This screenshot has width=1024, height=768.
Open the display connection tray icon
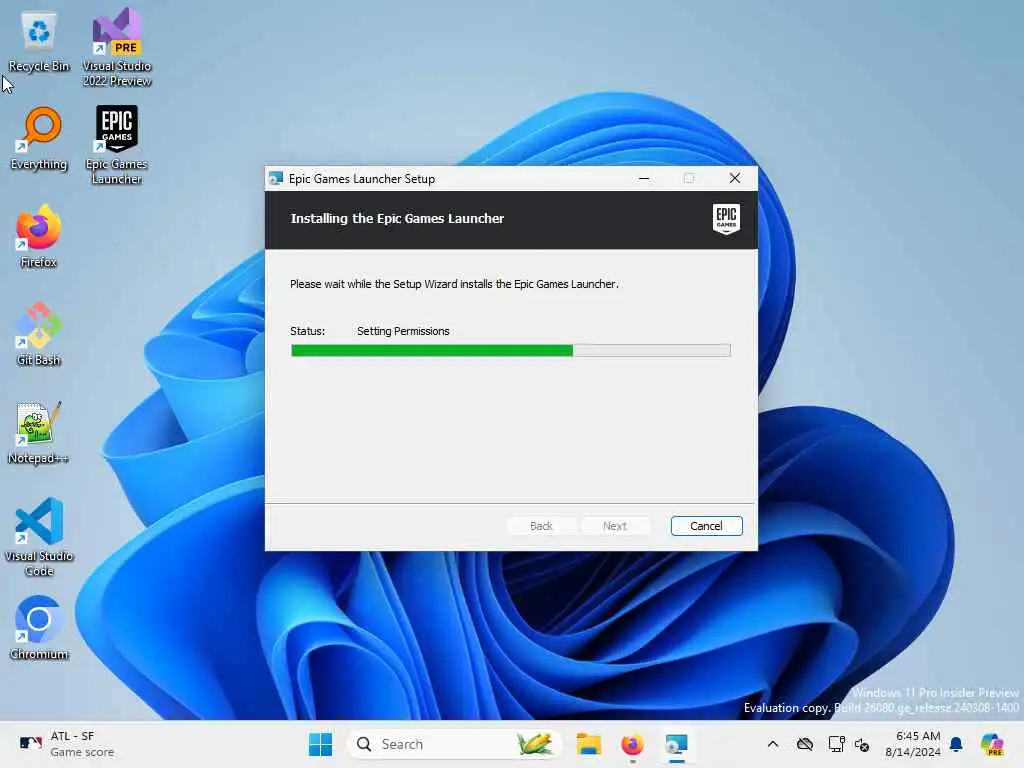(x=836, y=744)
